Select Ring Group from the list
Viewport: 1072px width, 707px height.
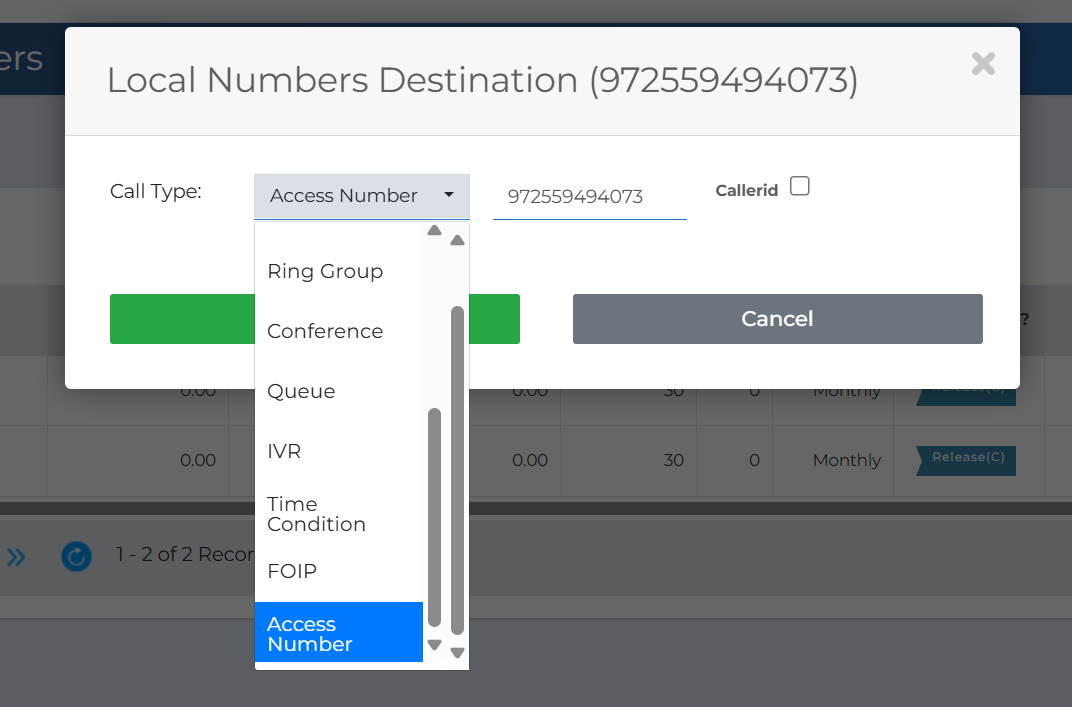(x=339, y=271)
